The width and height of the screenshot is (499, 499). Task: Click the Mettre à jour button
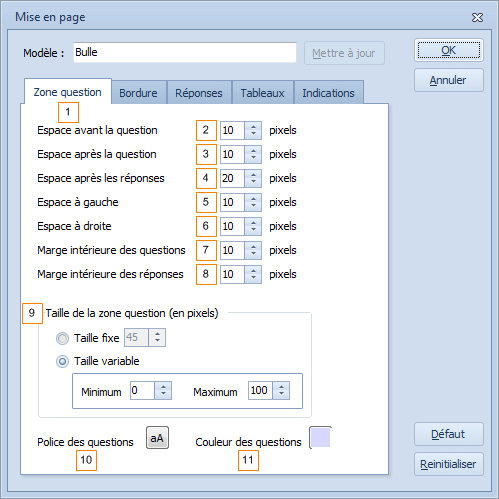[344, 53]
